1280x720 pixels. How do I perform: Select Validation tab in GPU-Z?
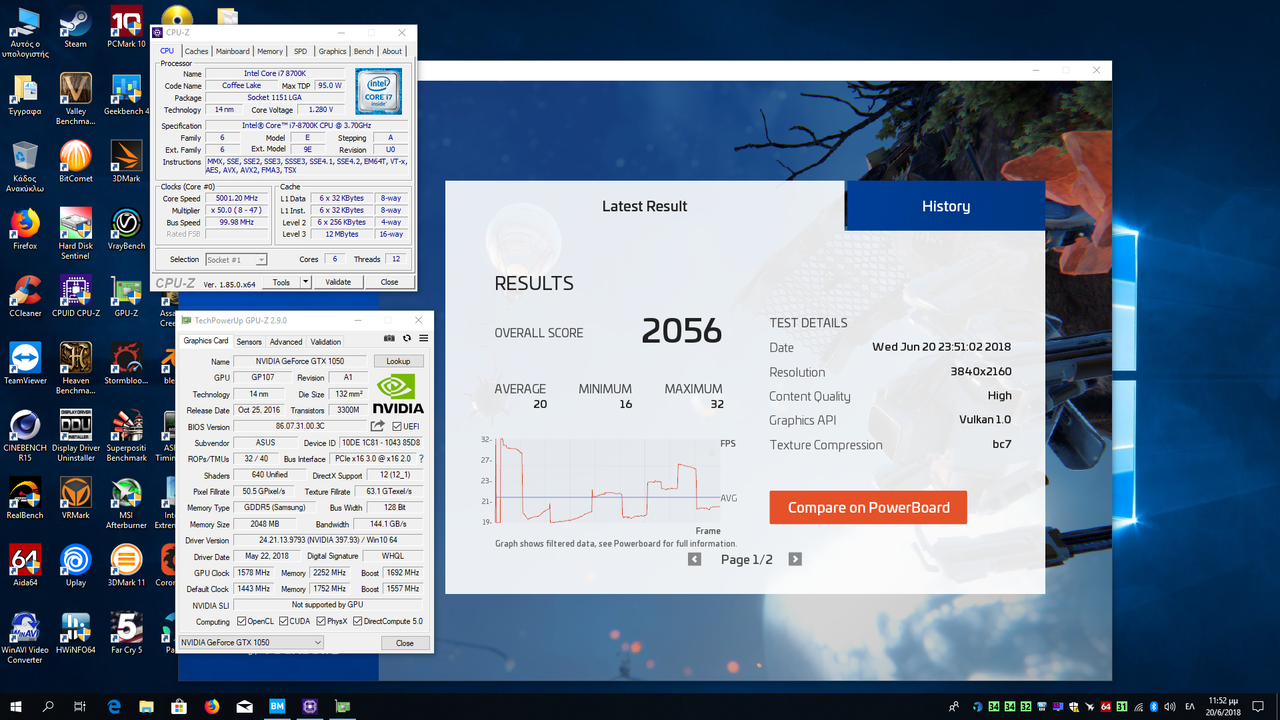tap(325, 342)
